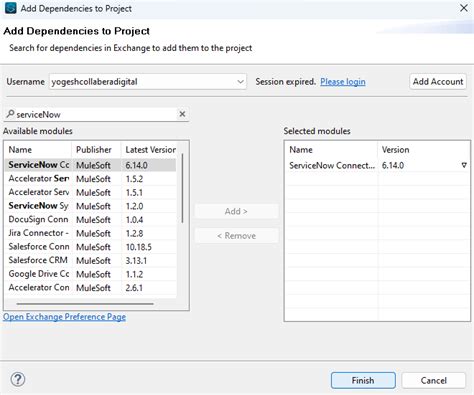Click the Selected modules Version column header

423,150
